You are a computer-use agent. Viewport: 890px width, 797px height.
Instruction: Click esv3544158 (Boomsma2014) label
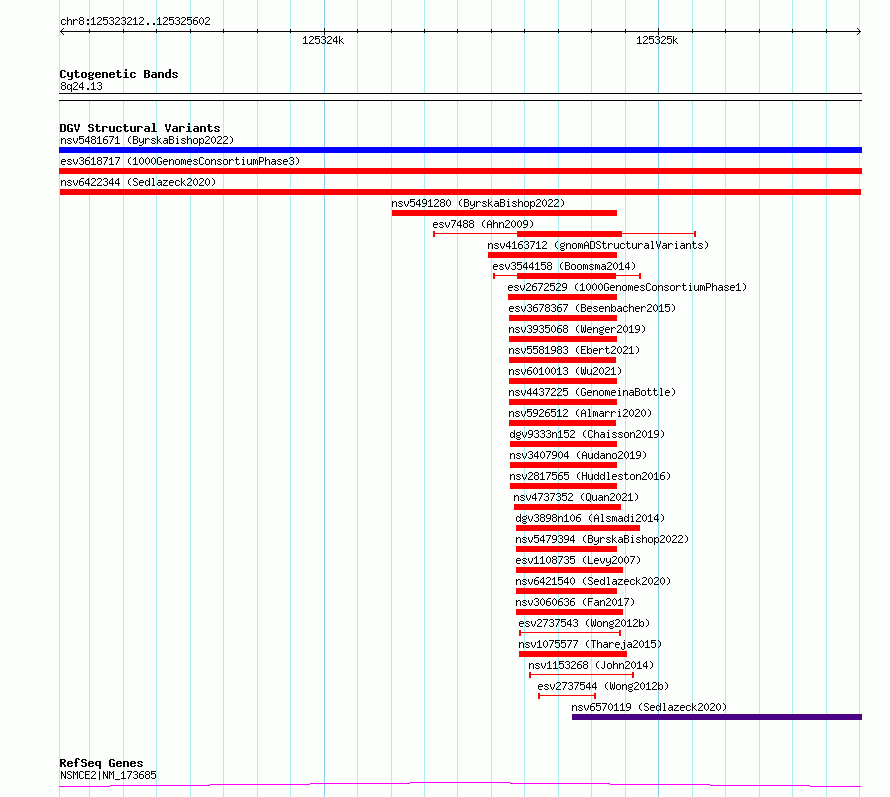click(x=564, y=266)
